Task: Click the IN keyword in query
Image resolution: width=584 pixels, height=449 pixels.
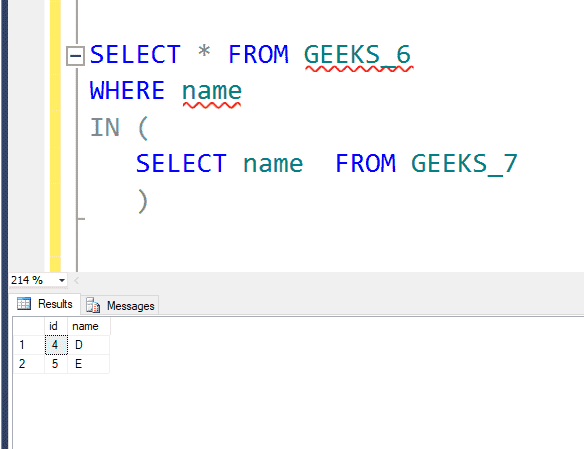Action: pos(105,127)
